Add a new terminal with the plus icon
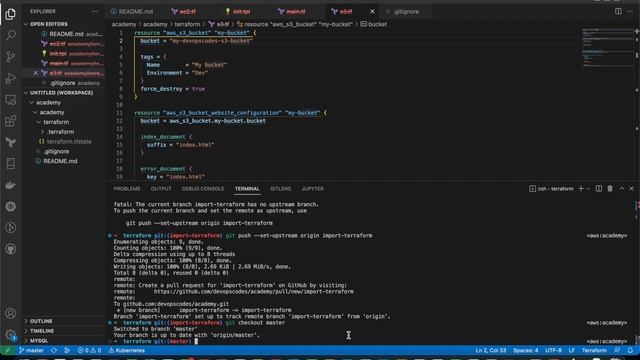 point(581,189)
